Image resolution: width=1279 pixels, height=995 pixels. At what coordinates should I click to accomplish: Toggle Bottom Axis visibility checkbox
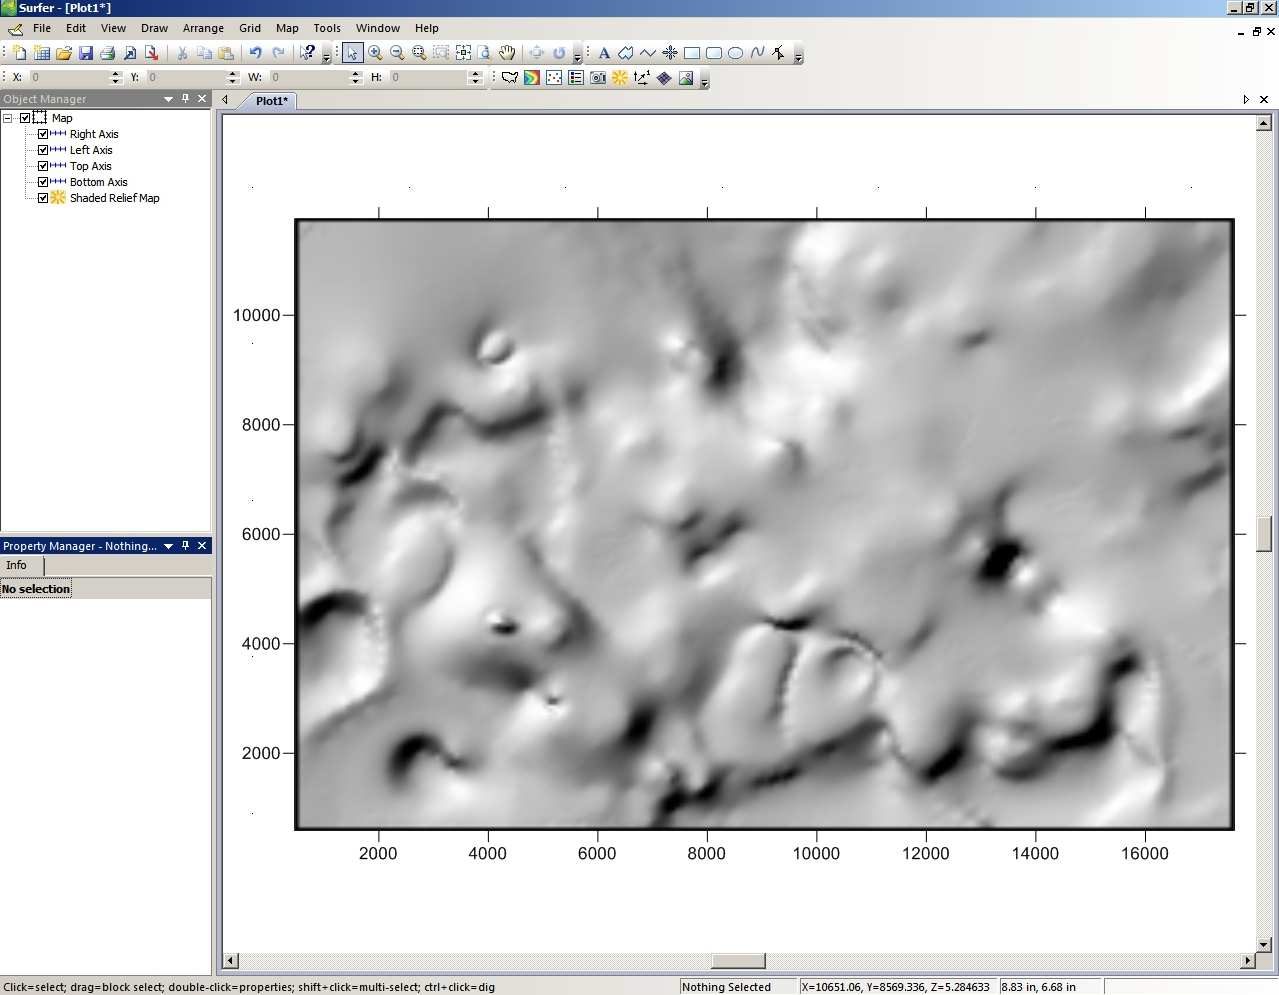coord(43,182)
